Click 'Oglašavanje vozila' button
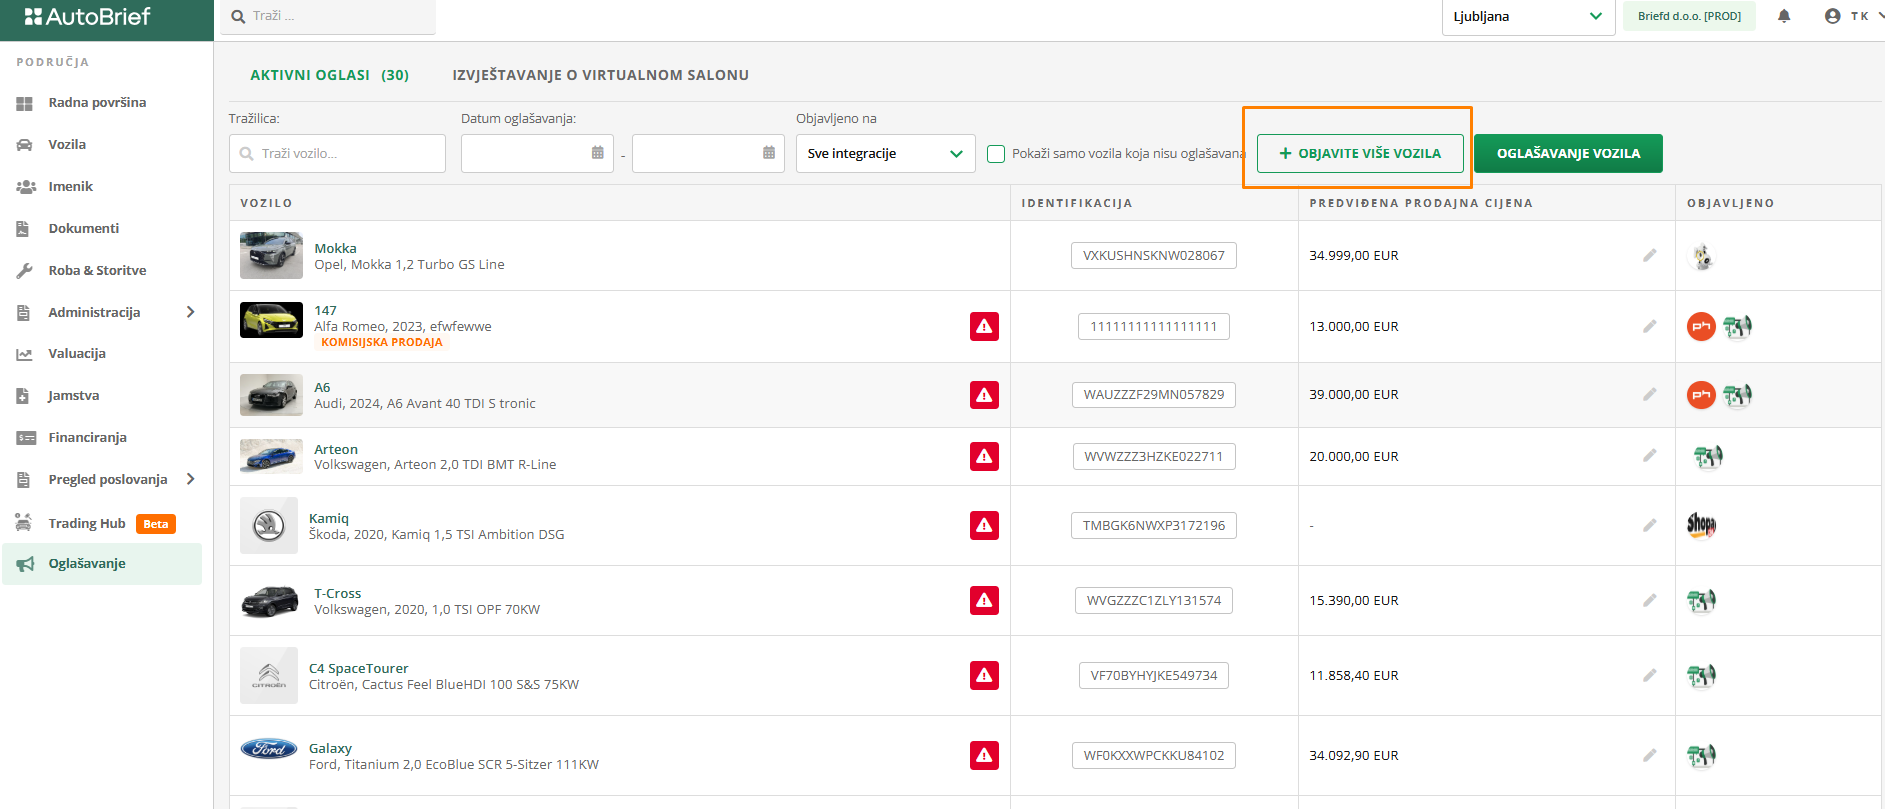 1568,153
